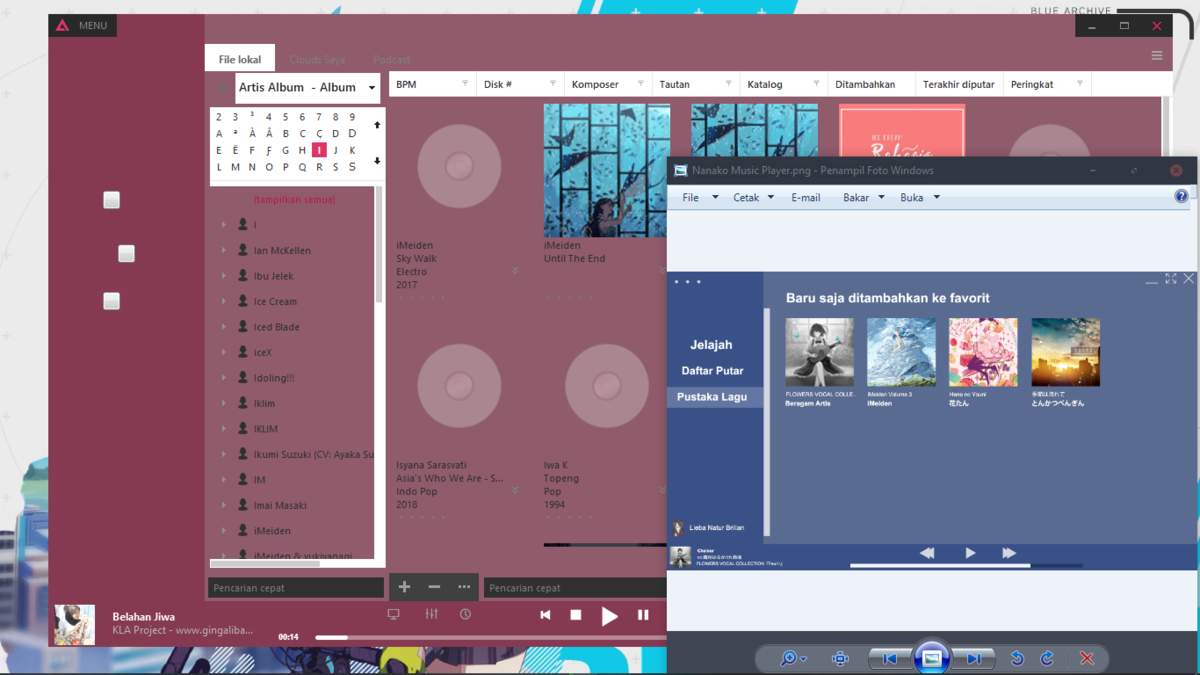Delete the photo with the red X icon
The height and width of the screenshot is (675, 1200).
coord(1087,658)
